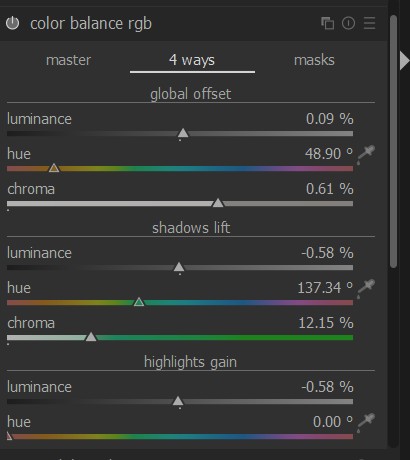The height and width of the screenshot is (460, 410).
Task: Open multiple instances icon of color balance rgb
Action: pyautogui.click(x=327, y=23)
